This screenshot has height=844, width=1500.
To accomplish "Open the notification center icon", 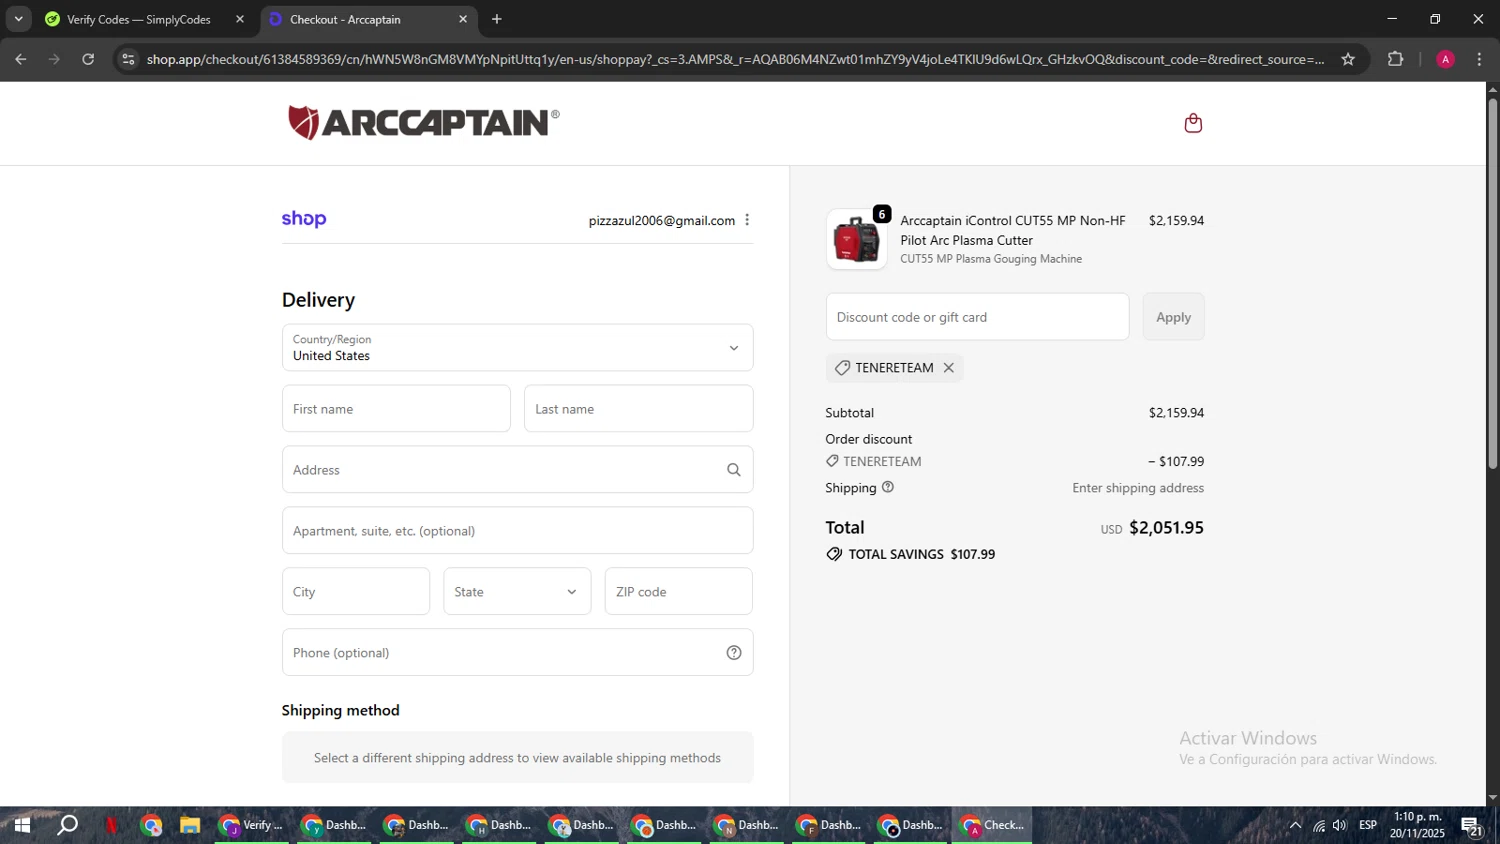I will [1472, 826].
